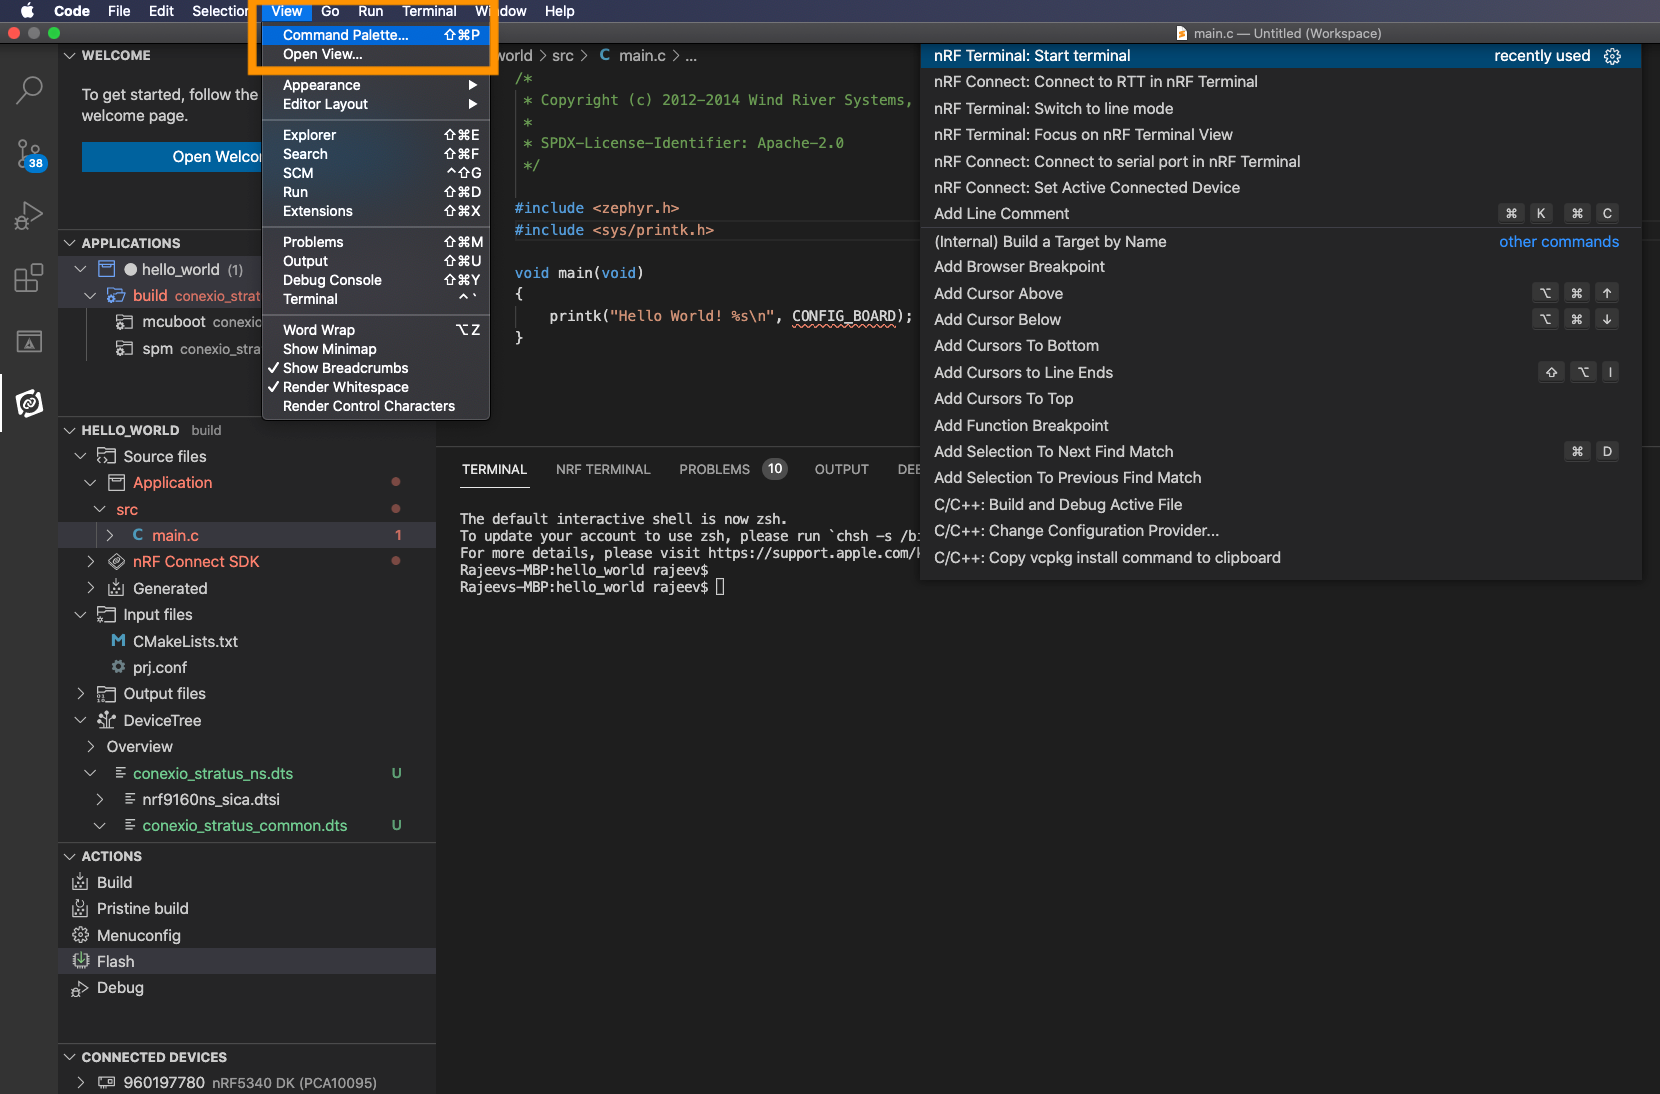Viewport: 1660px width, 1094px height.
Task: Click the Flash action icon
Action: pyautogui.click(x=81, y=961)
